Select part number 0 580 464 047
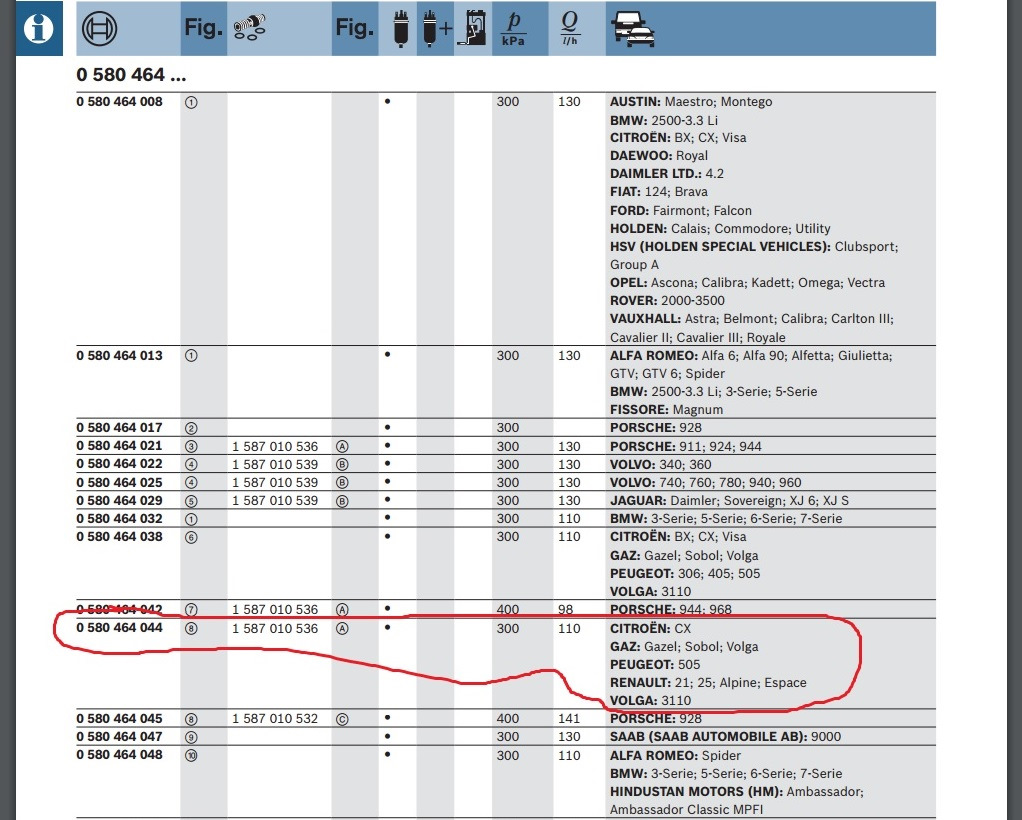This screenshot has width=1022, height=820. click(119, 737)
